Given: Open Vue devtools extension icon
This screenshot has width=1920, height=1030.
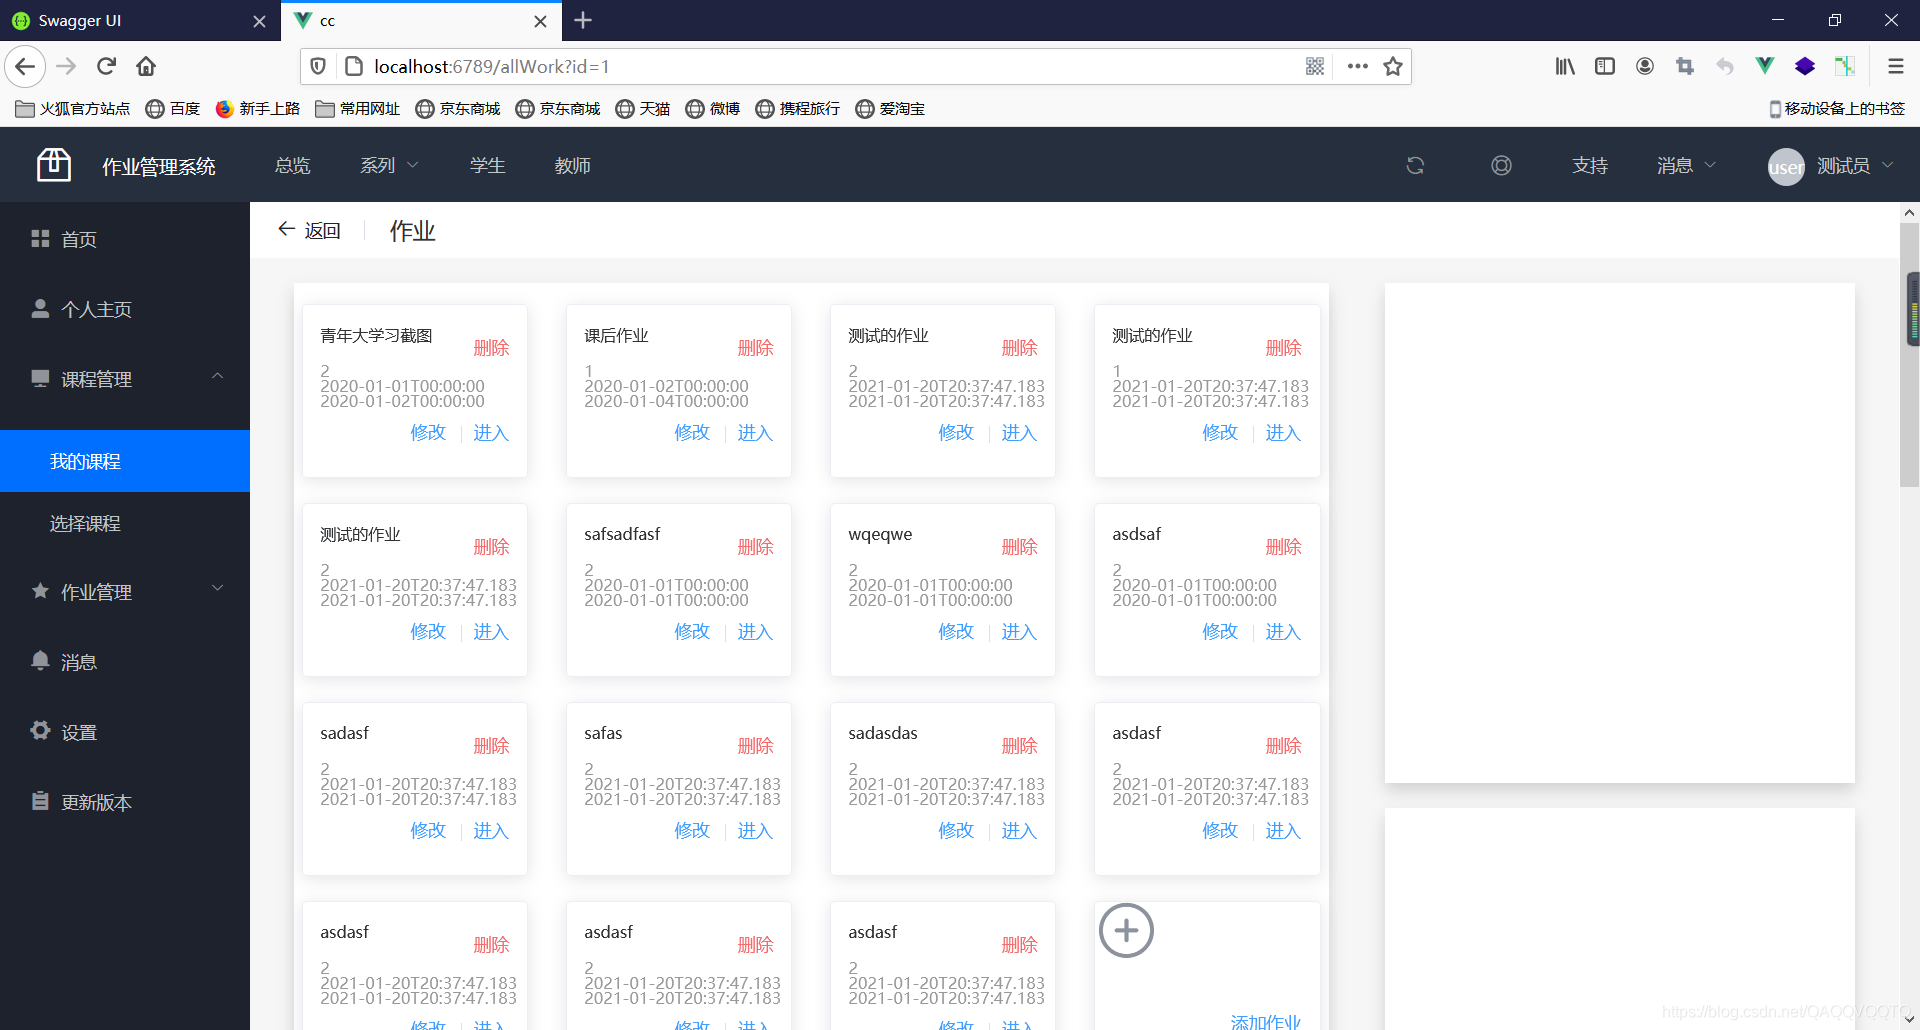Looking at the screenshot, I should point(1765,66).
